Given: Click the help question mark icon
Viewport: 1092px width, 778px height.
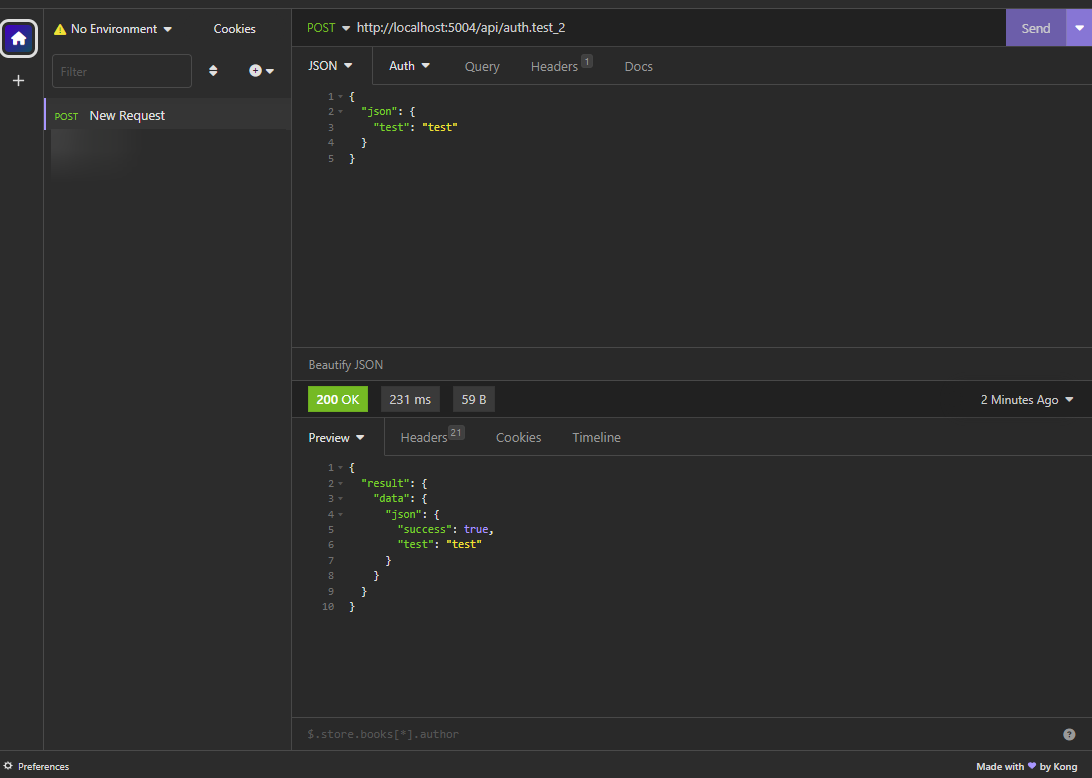Looking at the screenshot, I should click(x=1069, y=734).
